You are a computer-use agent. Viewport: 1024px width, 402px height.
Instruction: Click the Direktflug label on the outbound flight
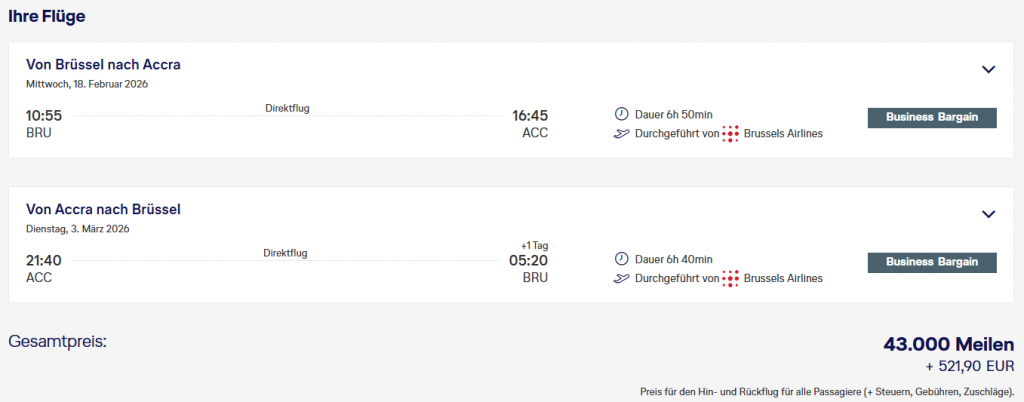[287, 108]
